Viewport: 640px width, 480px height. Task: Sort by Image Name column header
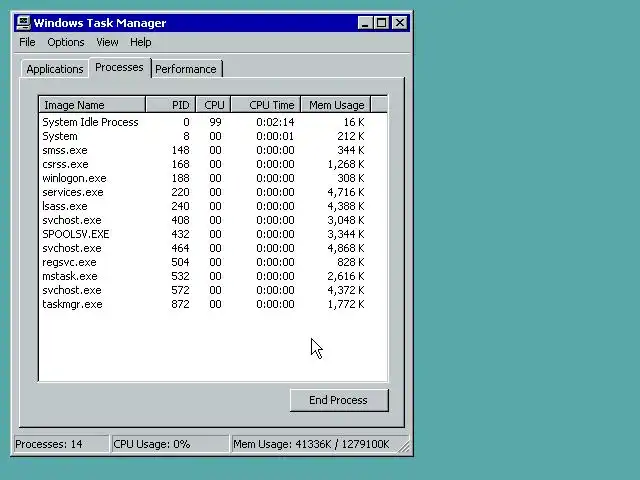92,104
